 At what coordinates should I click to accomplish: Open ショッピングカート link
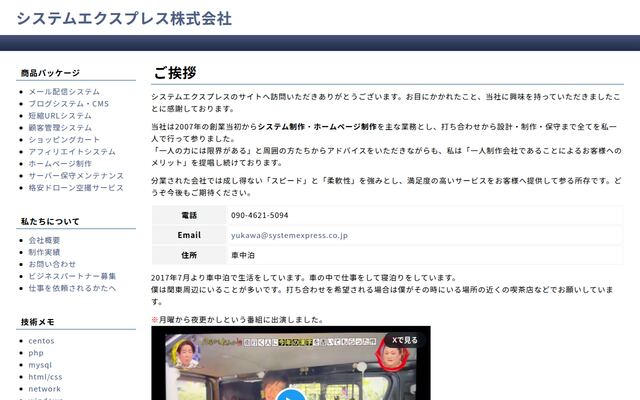coord(64,140)
